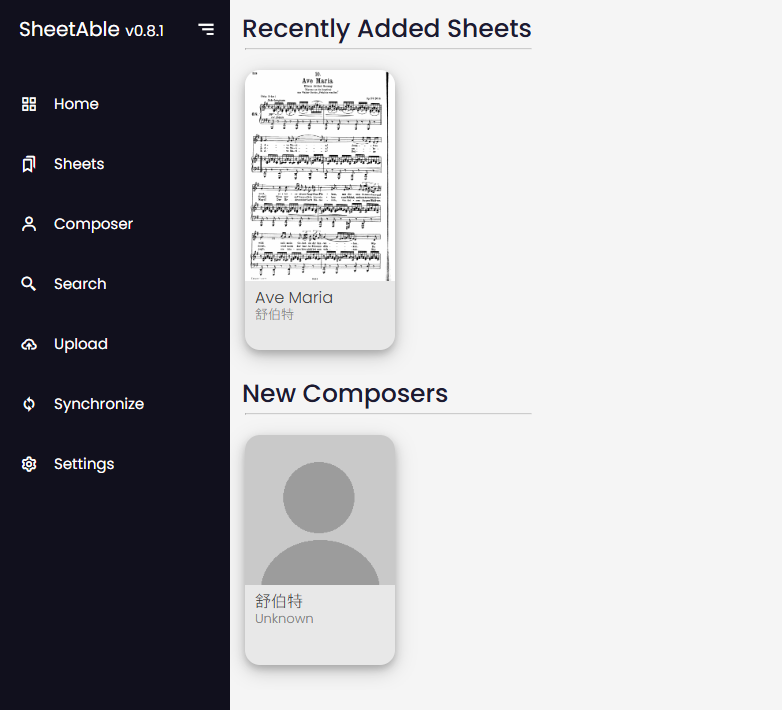
Task: Click the SheetAble v0.8.1 logo text
Action: coord(91,29)
